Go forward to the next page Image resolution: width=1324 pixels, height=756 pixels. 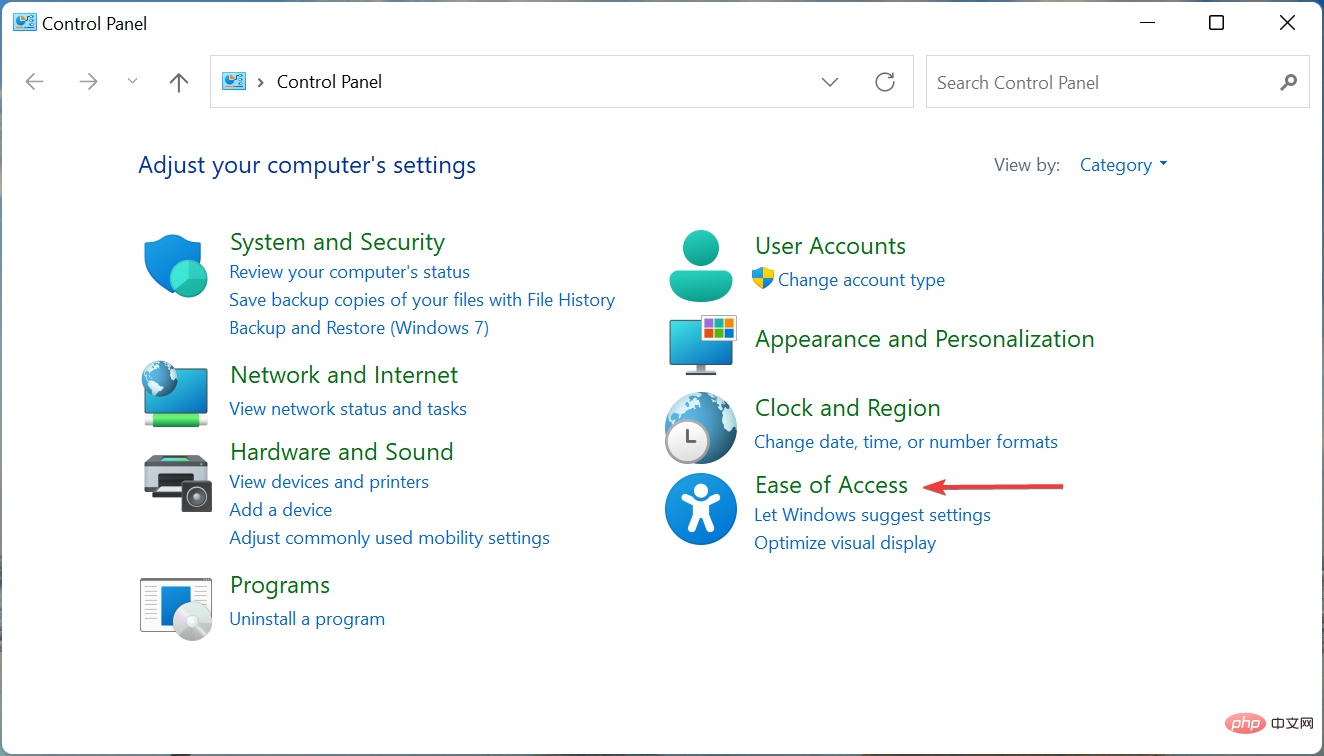click(x=89, y=82)
